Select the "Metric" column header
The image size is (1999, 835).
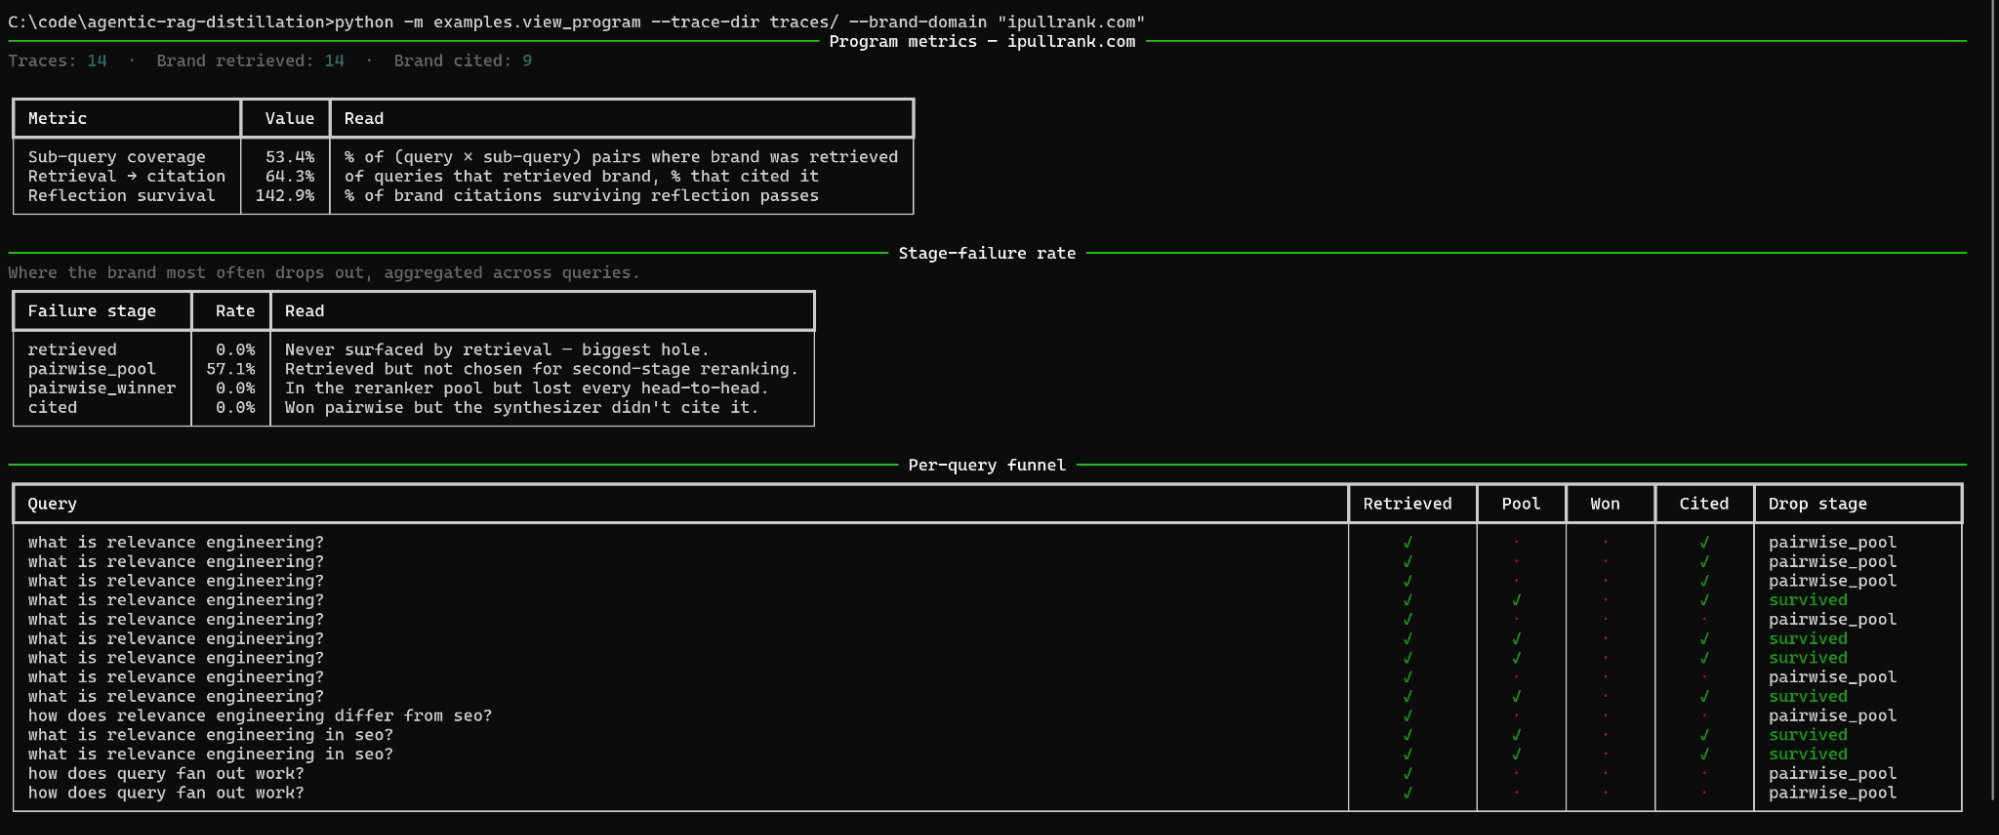coord(57,118)
